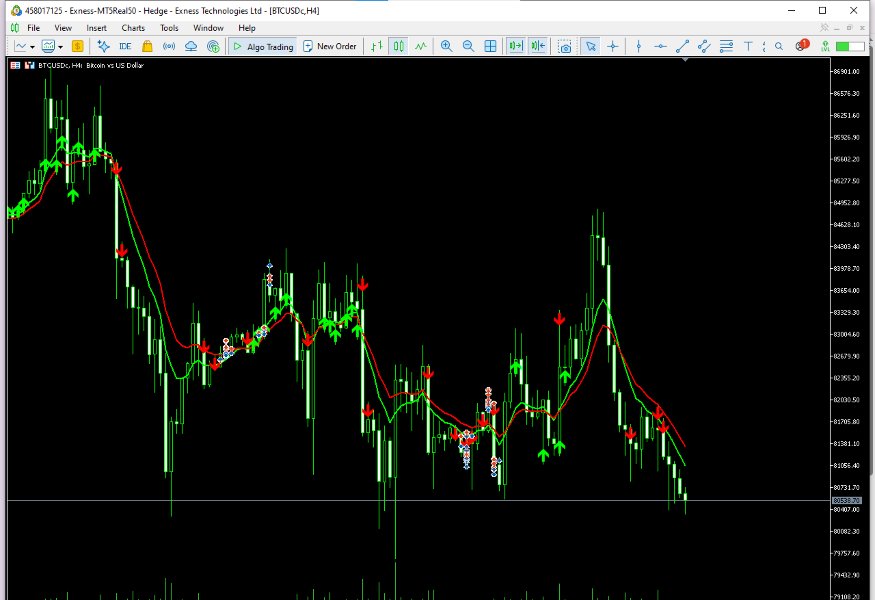Draw a vertical line

(x=639, y=46)
